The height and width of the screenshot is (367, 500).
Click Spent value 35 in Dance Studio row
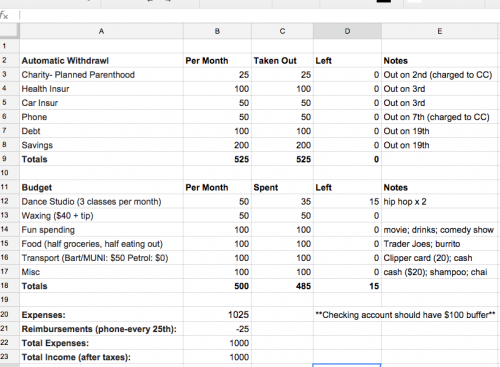tap(282, 202)
